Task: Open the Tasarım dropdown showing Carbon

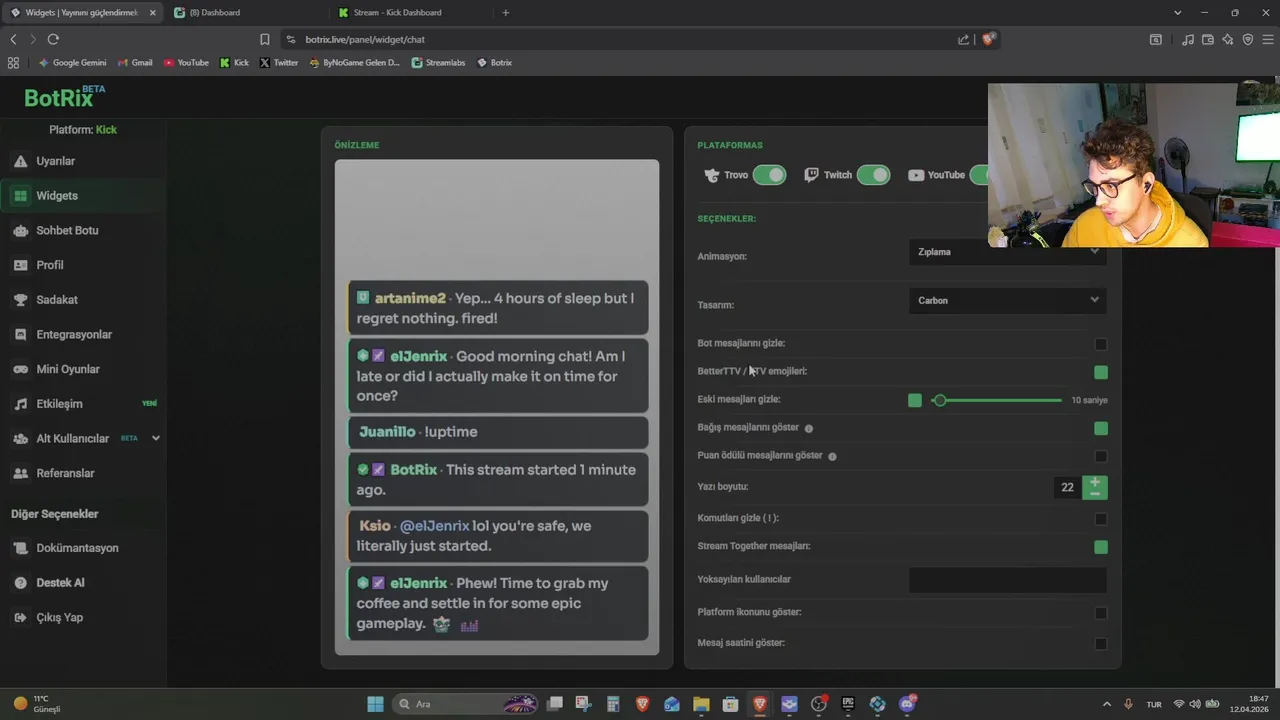Action: tap(1007, 300)
